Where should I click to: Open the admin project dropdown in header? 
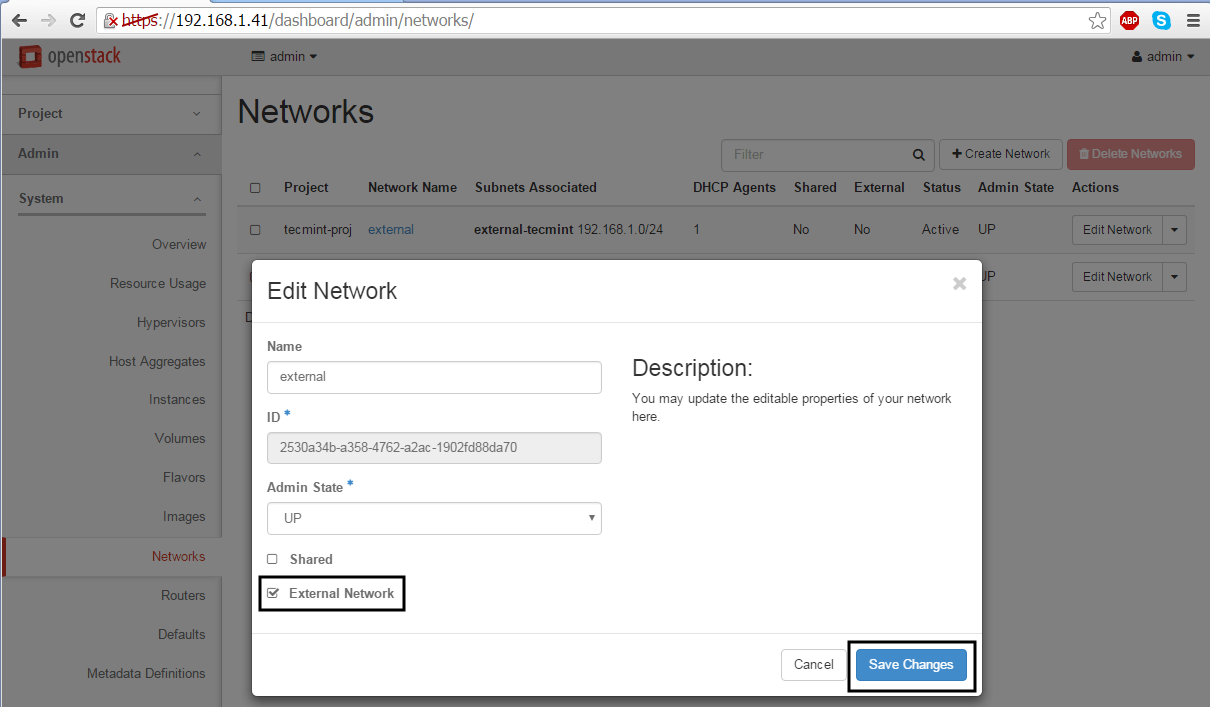285,57
